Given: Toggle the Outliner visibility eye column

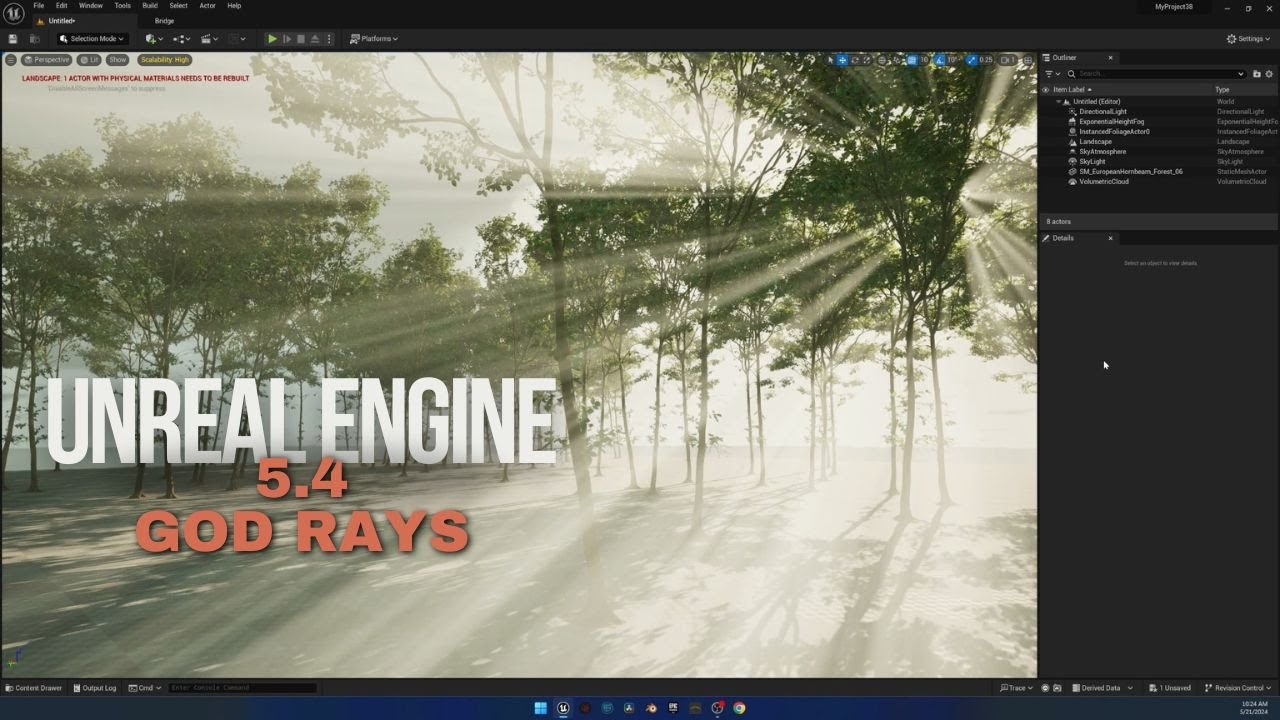Looking at the screenshot, I should point(1046,90).
